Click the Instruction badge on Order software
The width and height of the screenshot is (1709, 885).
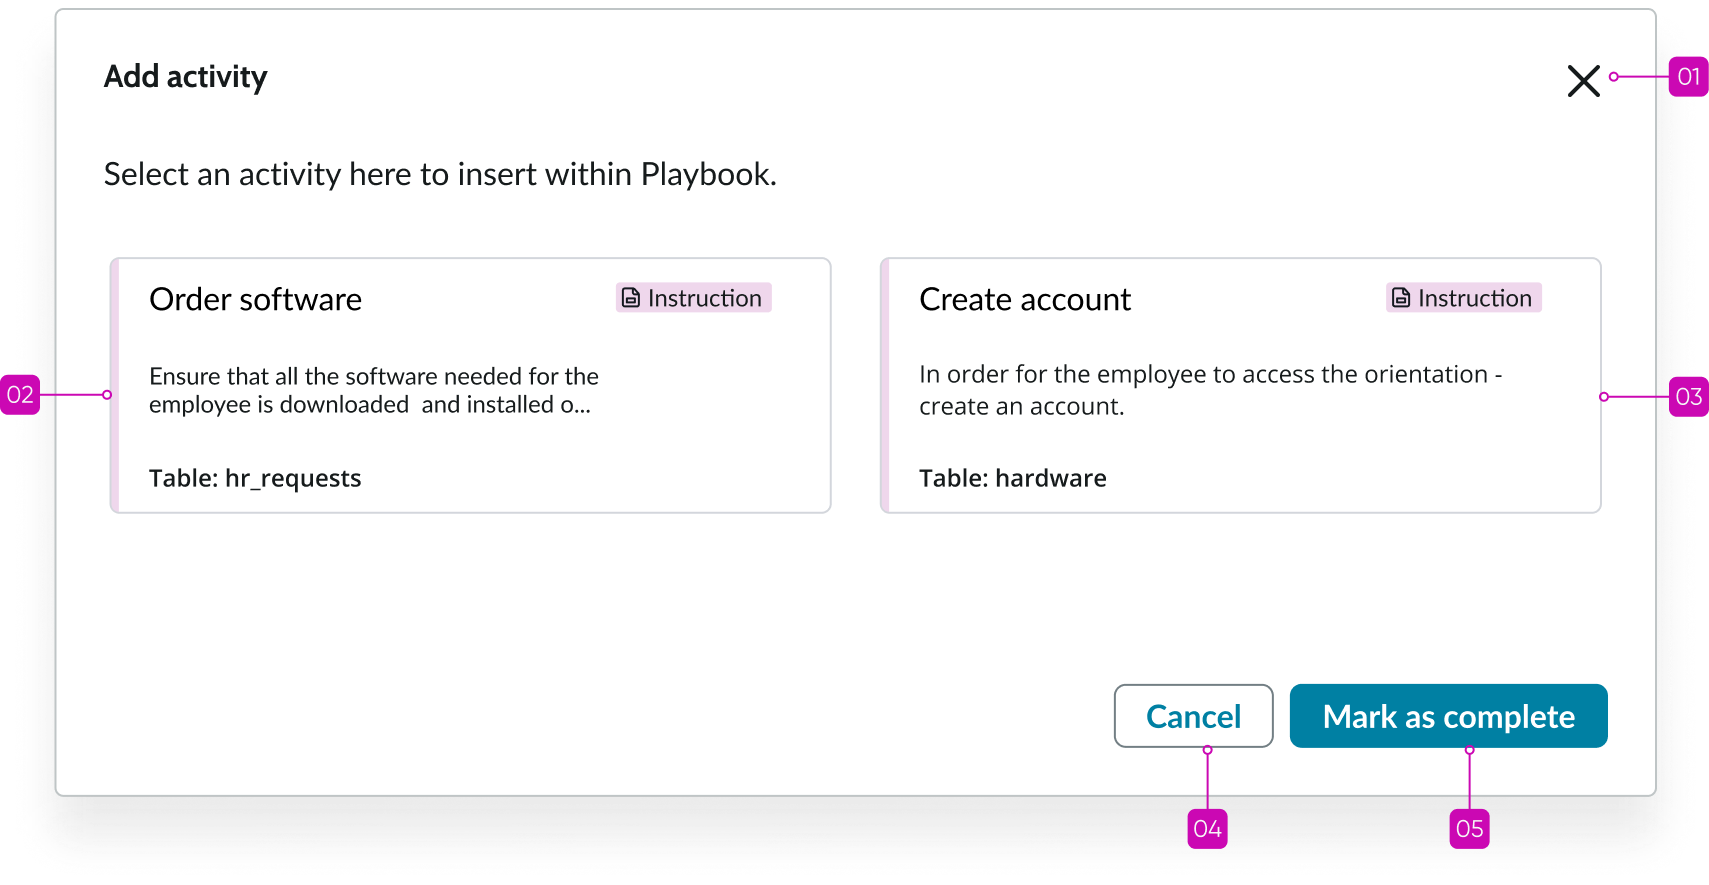pyautogui.click(x=693, y=297)
